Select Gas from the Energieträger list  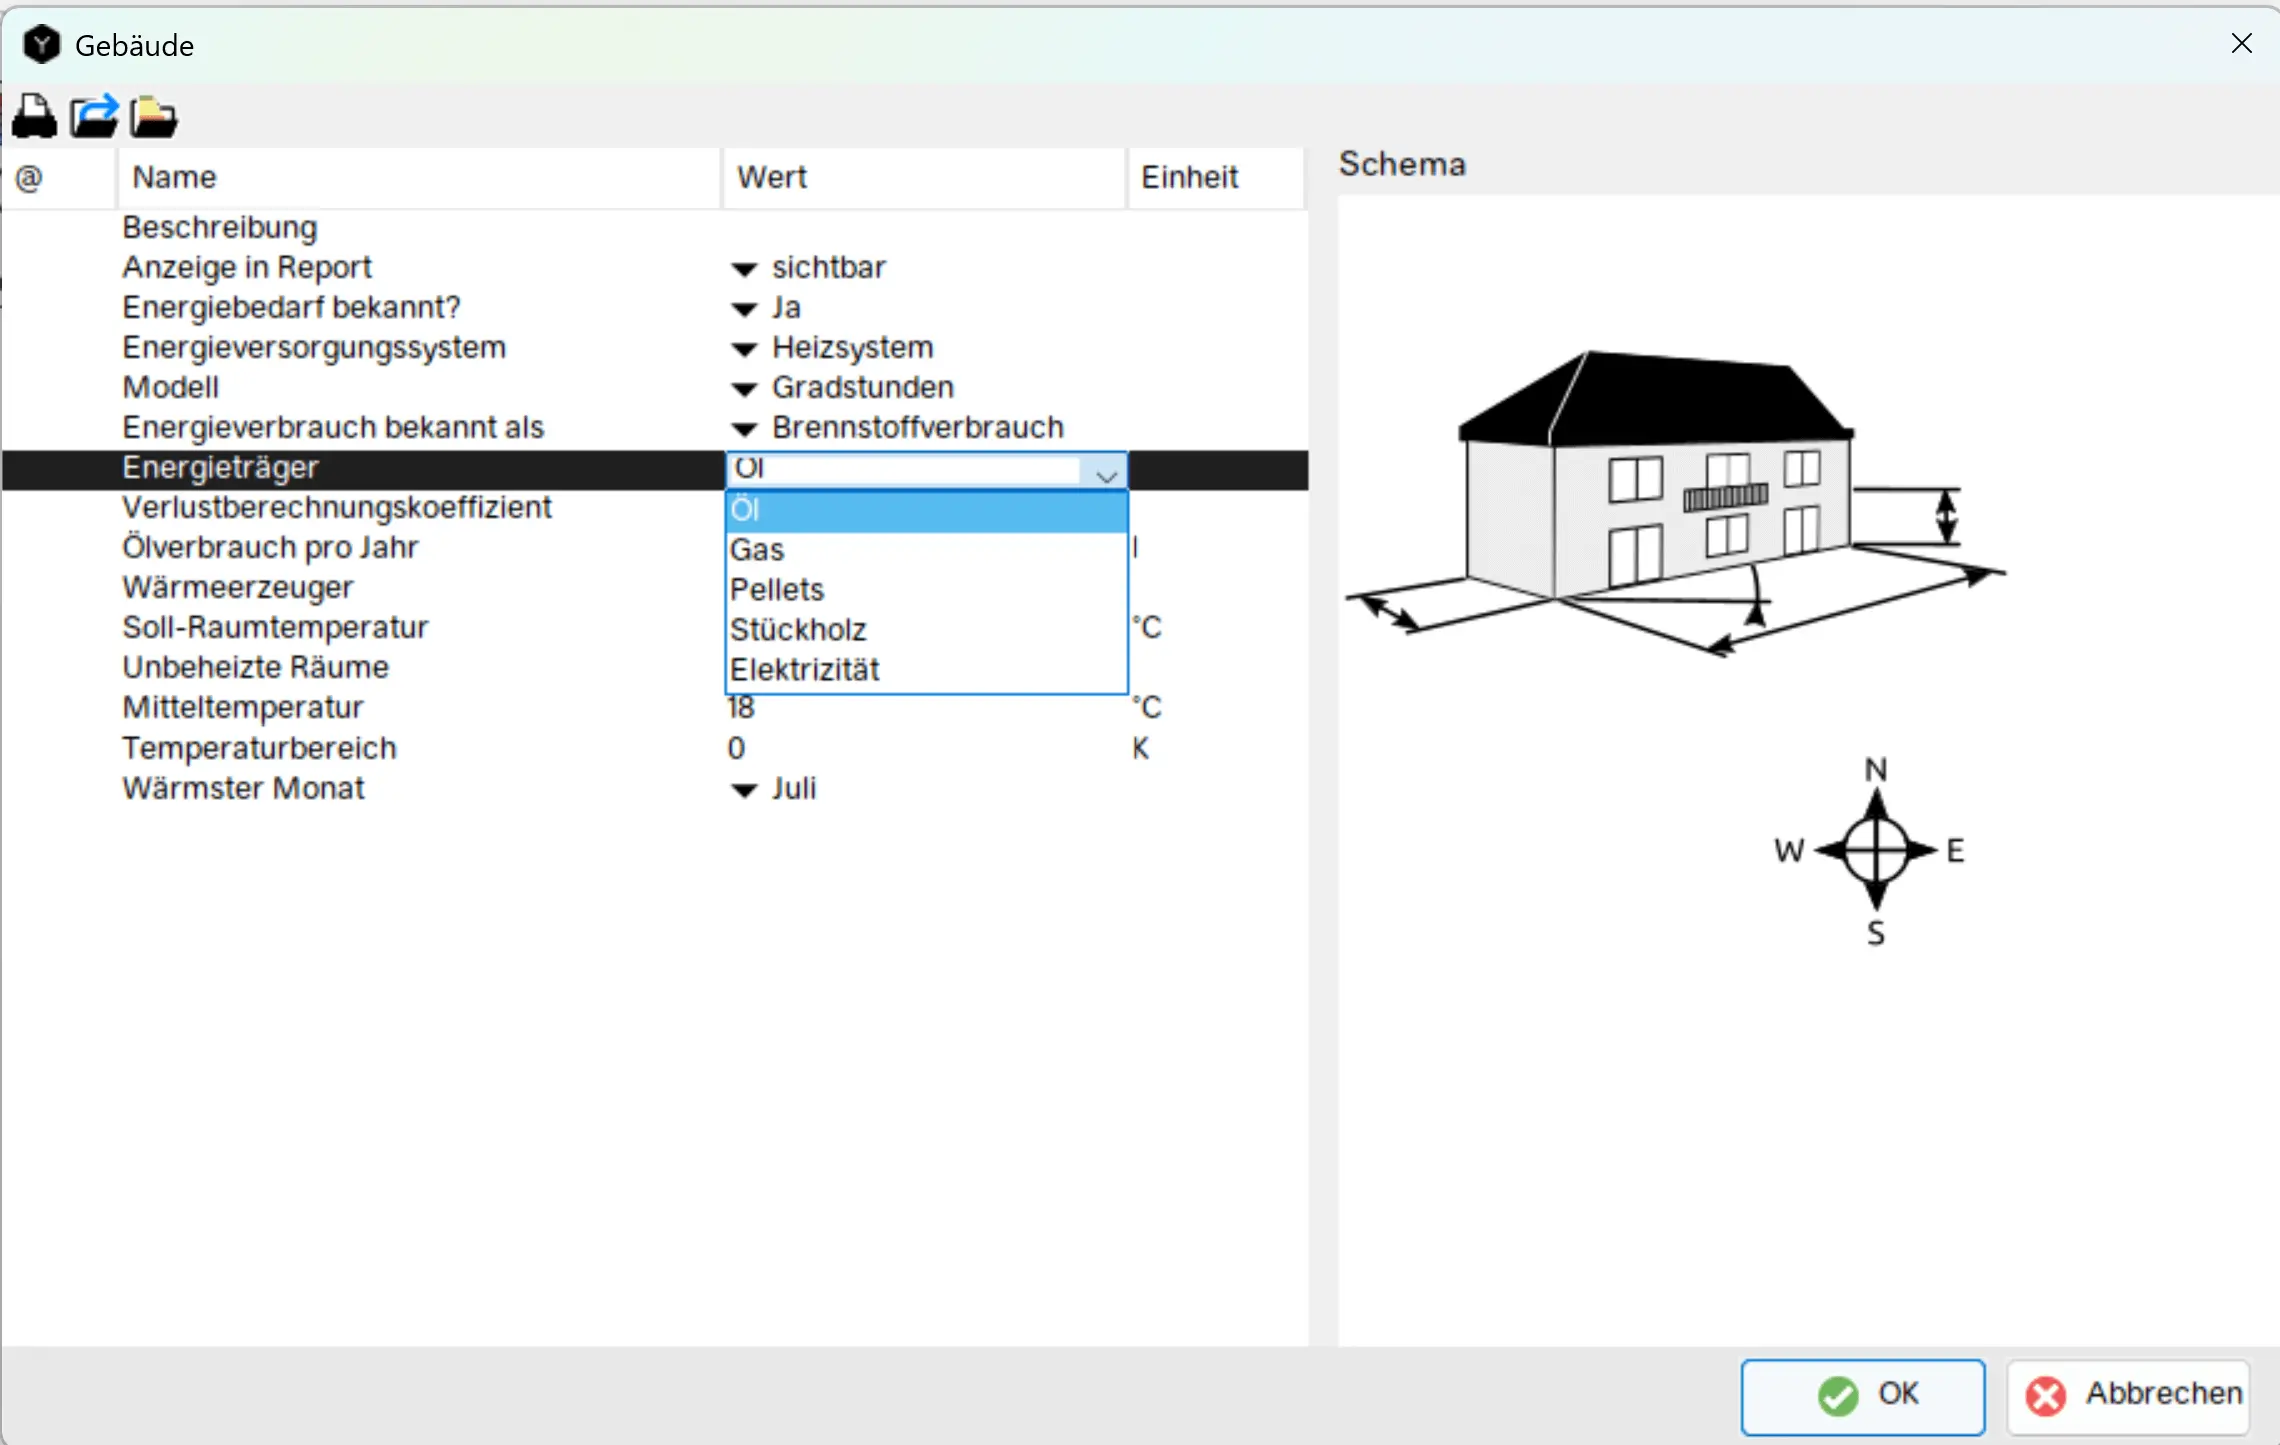(x=757, y=550)
